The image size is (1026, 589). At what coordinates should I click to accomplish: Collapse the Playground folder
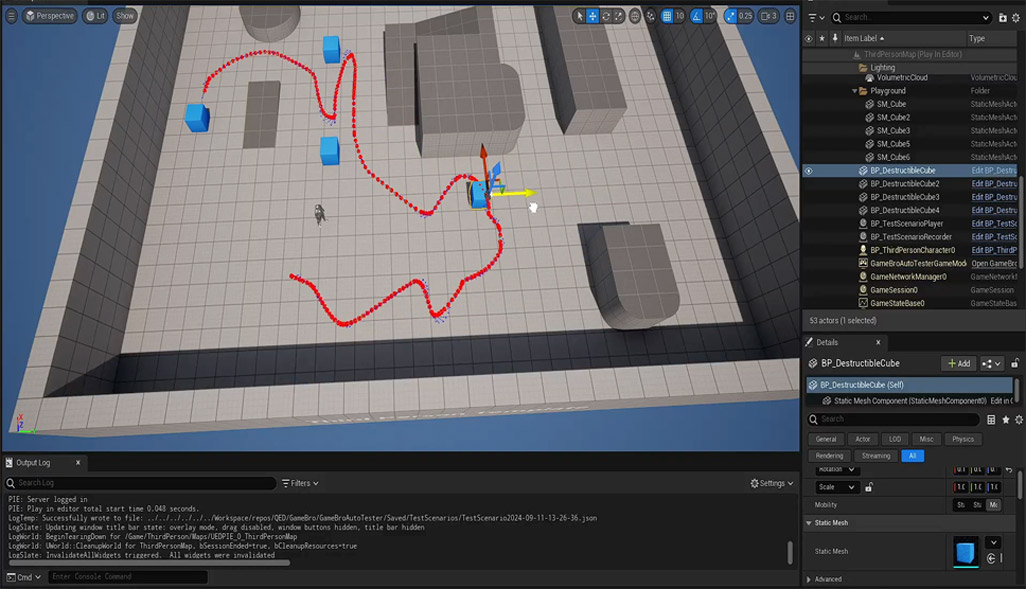pos(855,91)
